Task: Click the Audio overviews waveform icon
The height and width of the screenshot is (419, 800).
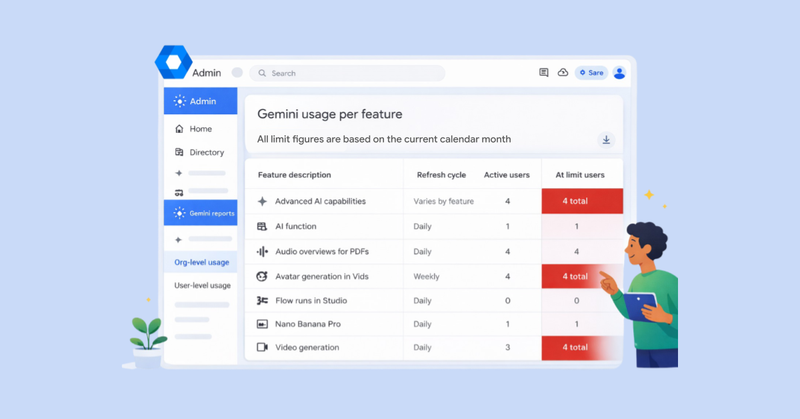Action: (262, 251)
